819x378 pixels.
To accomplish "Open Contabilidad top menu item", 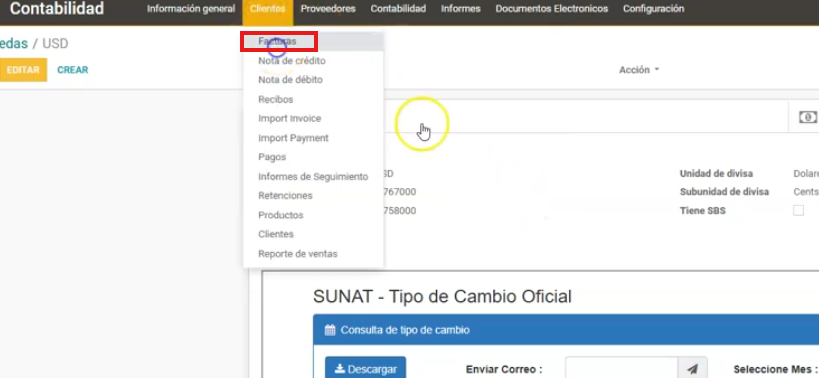I will click(x=398, y=9).
